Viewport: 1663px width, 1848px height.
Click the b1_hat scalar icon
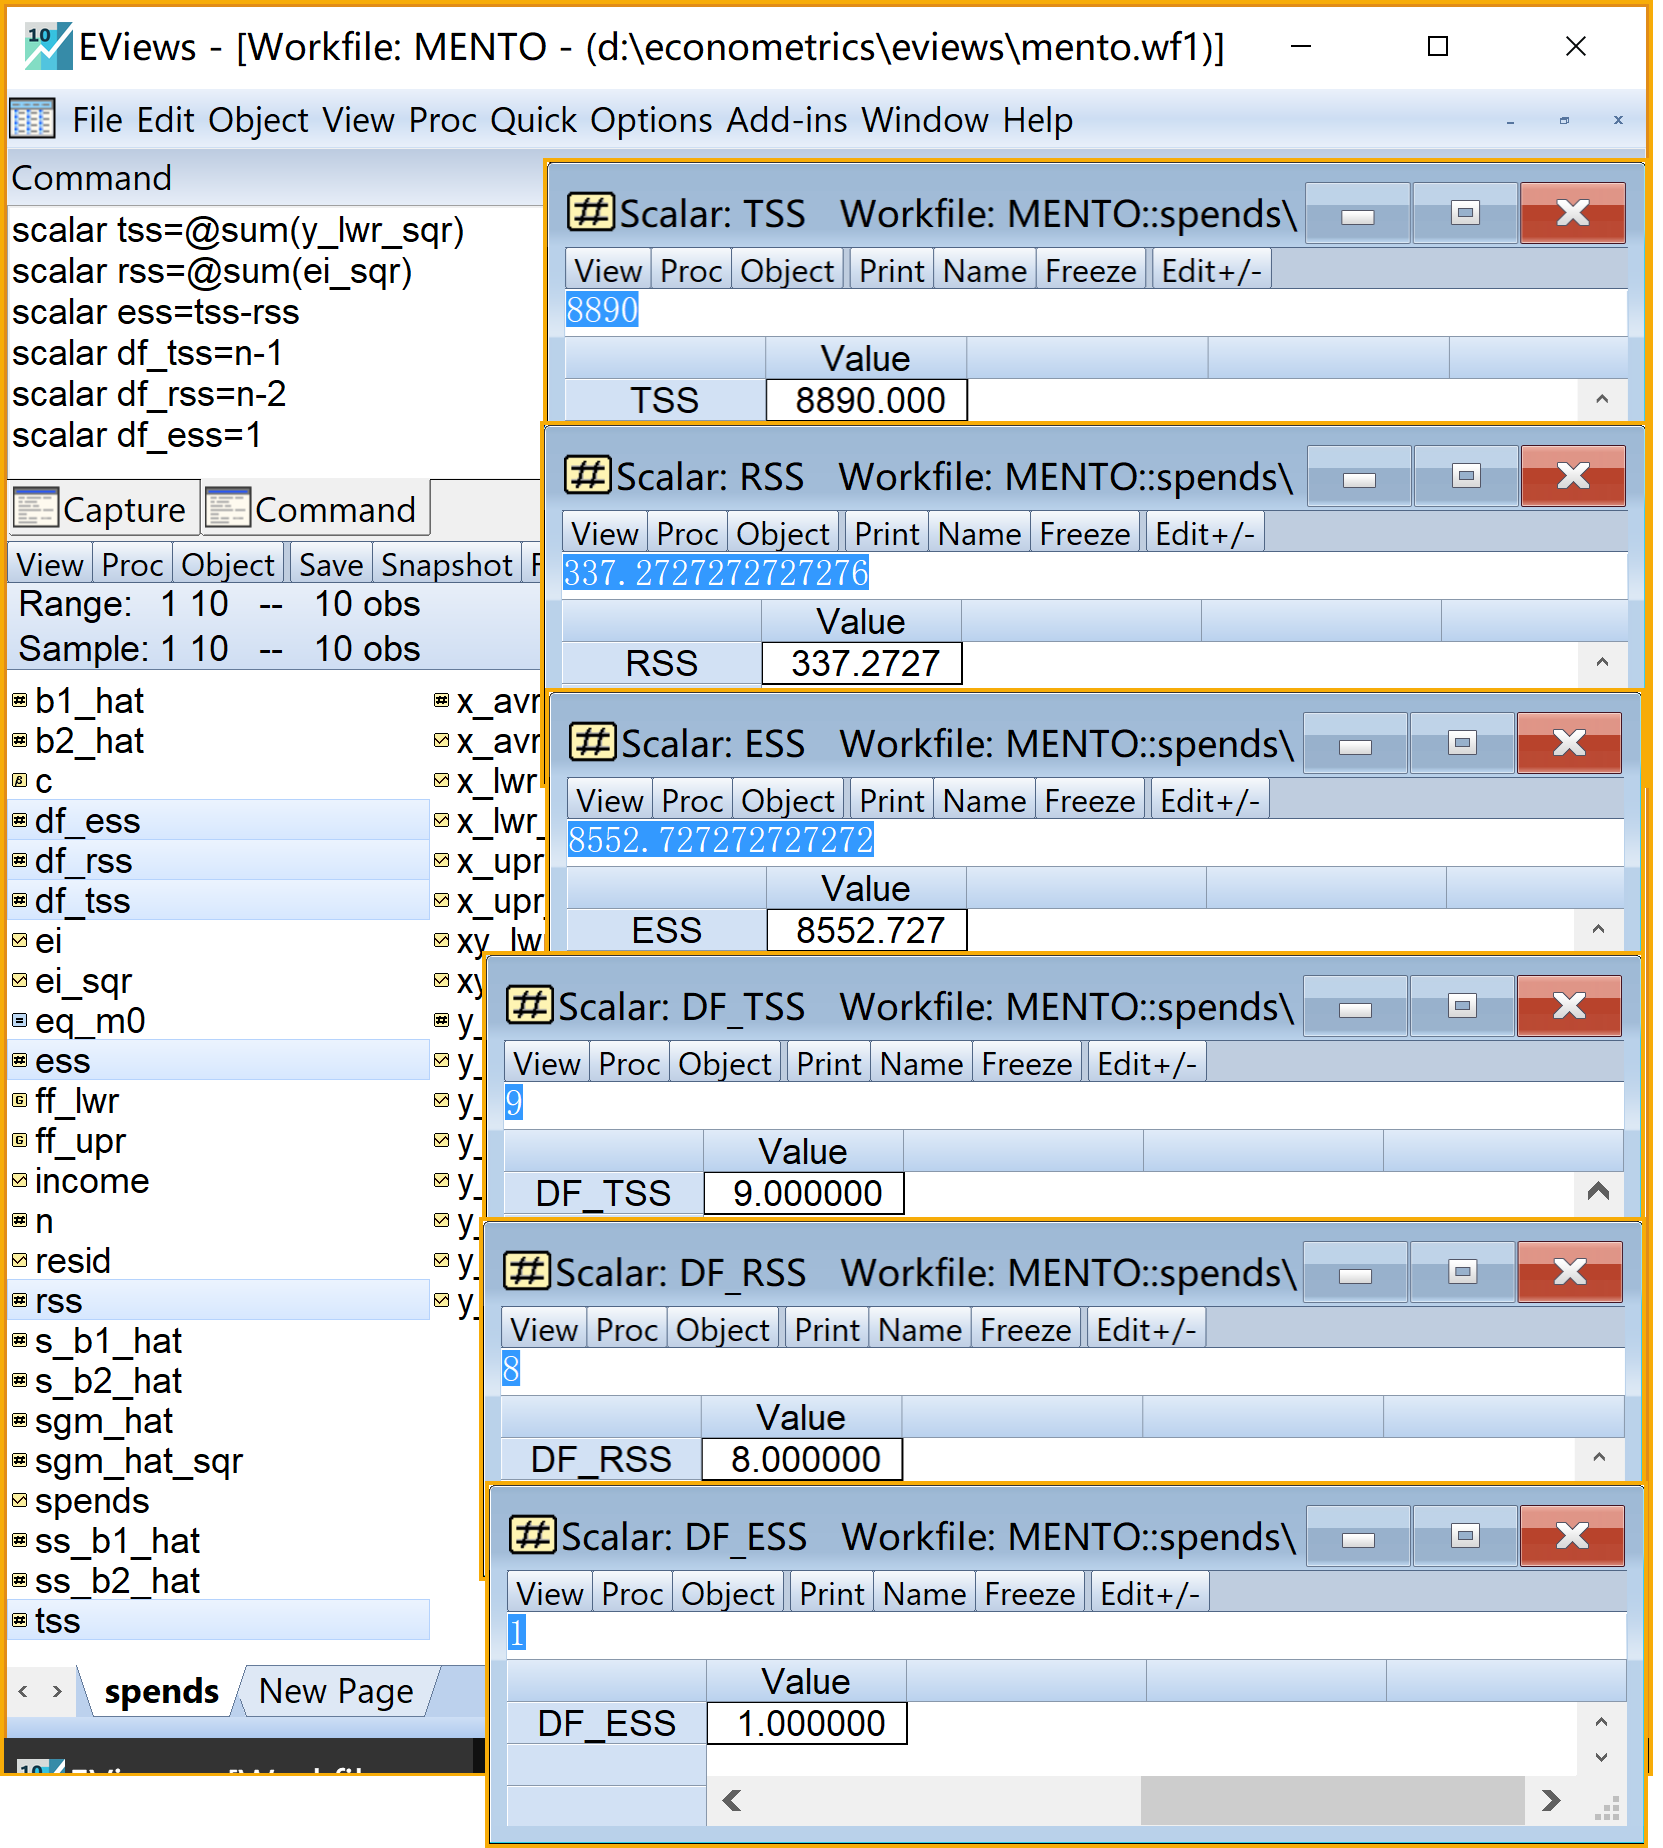[19, 701]
